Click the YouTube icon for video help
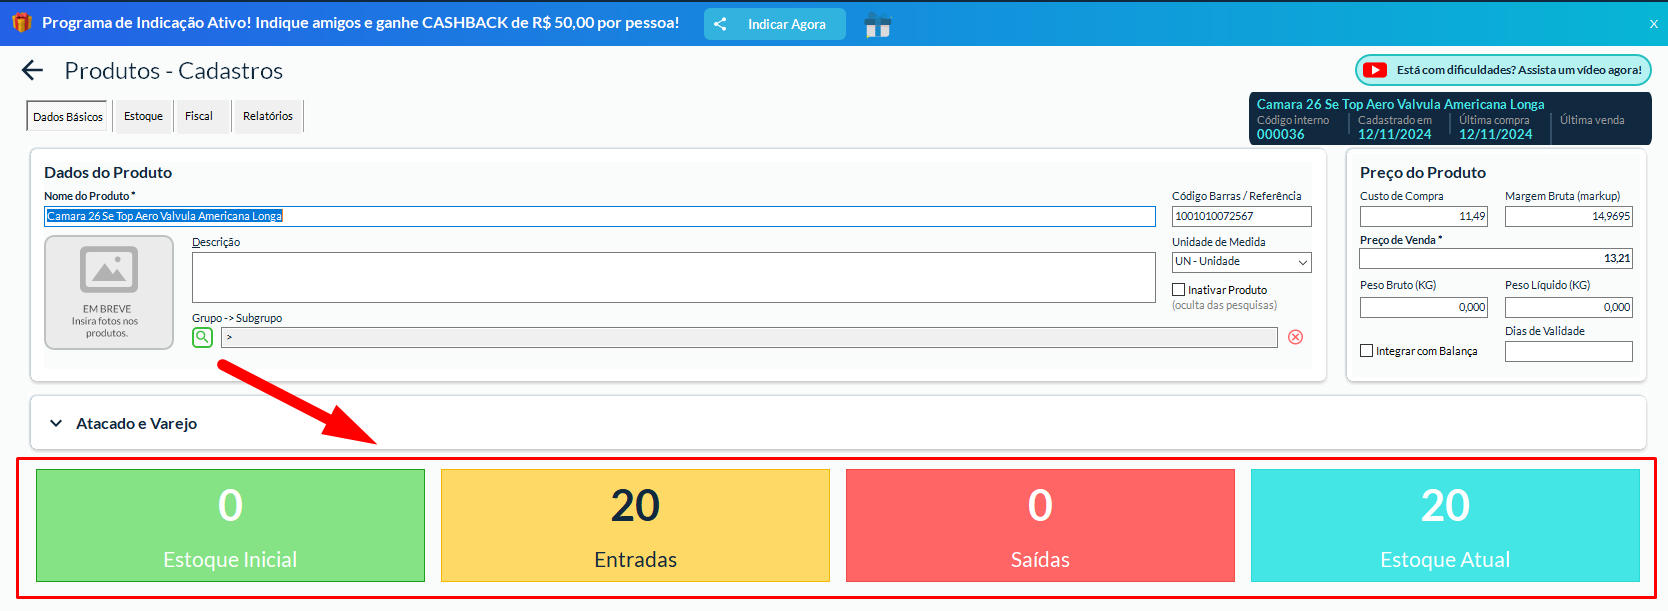 click(1375, 70)
